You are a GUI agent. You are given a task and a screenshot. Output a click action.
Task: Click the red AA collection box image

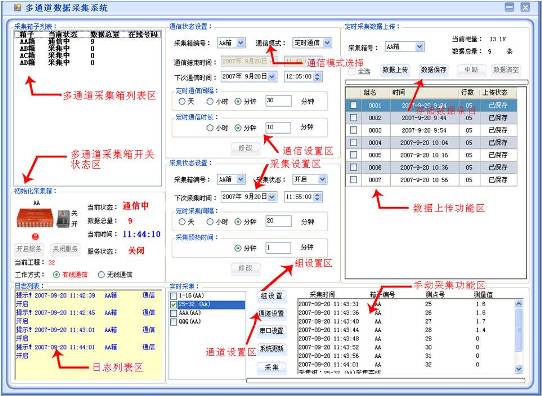[35, 218]
